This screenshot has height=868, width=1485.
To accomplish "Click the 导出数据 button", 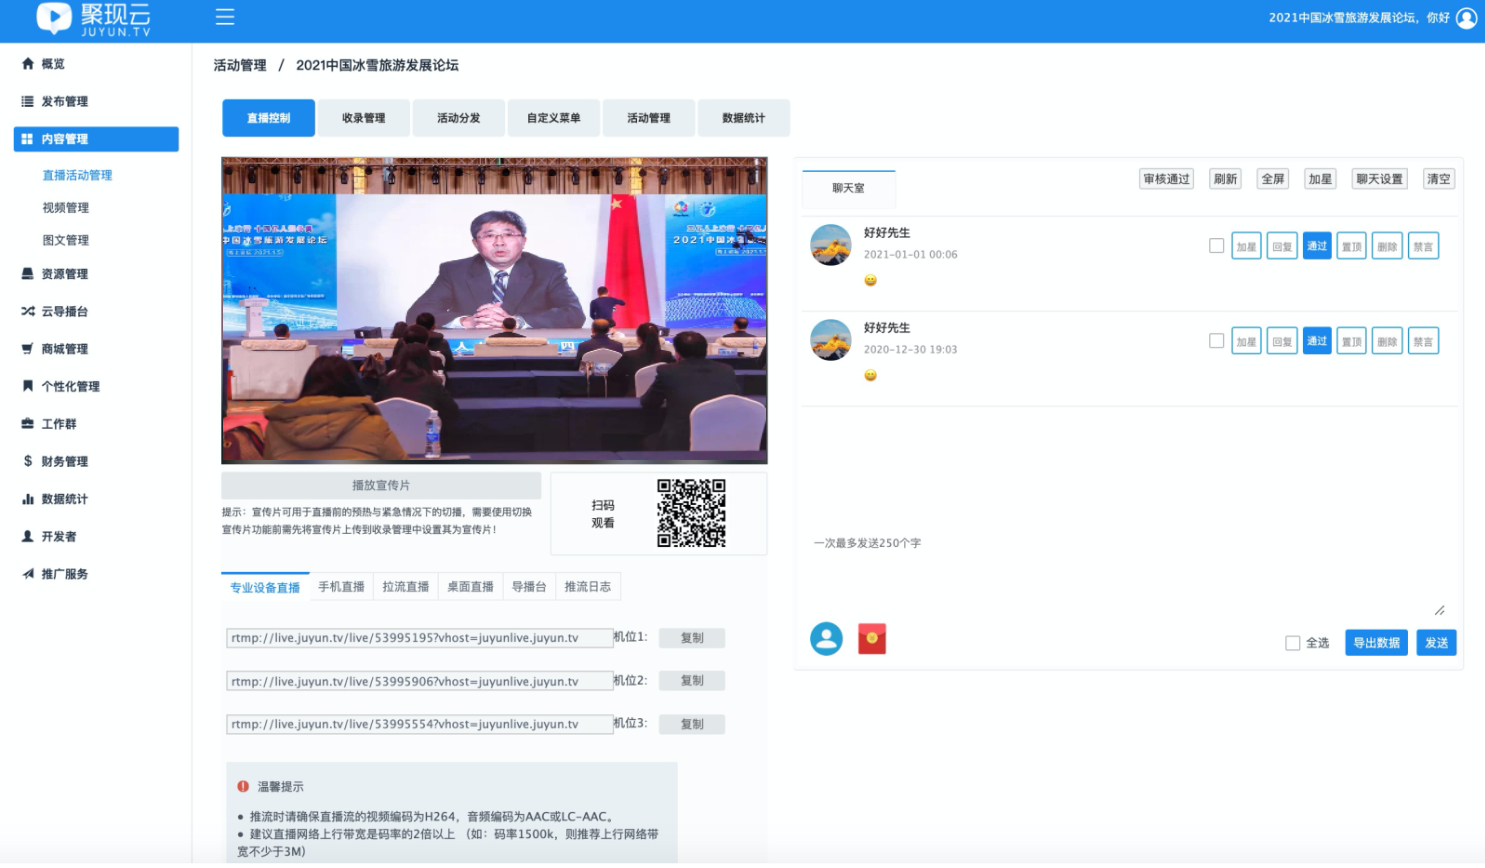I will coord(1376,643).
